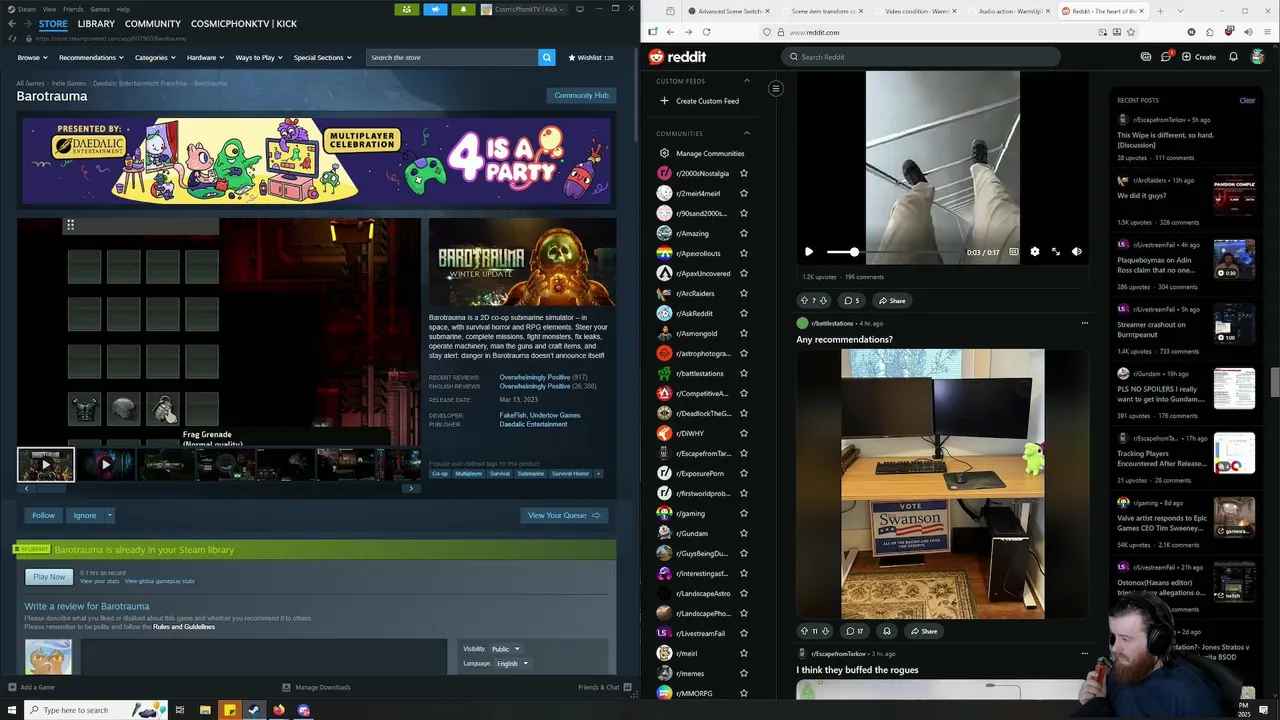Expand Steam Categories dropdown
Image resolution: width=1280 pixels, height=720 pixels.
pos(155,57)
